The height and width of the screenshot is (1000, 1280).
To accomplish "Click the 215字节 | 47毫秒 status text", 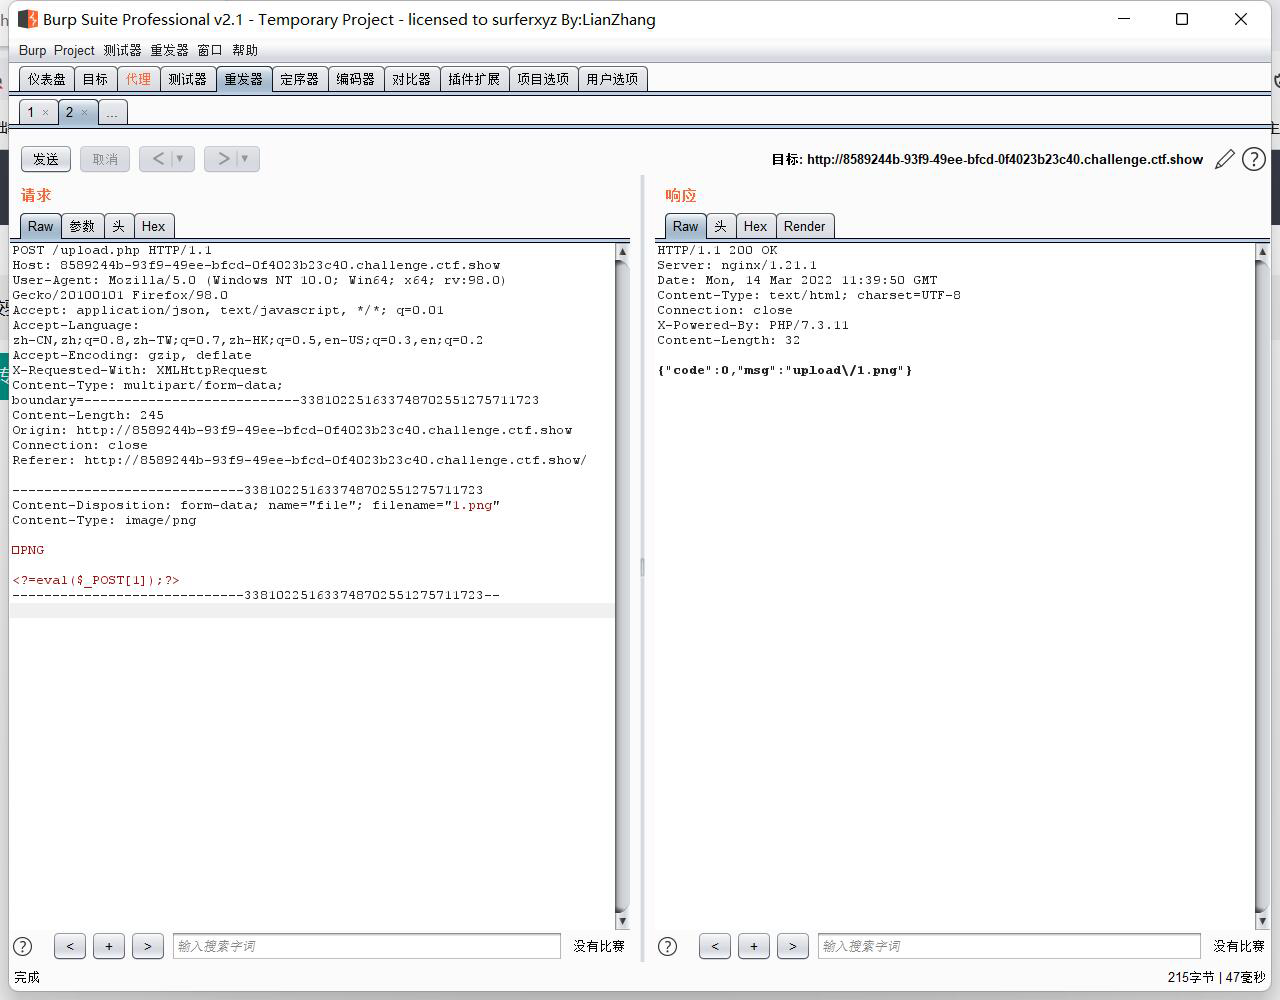I will pyautogui.click(x=1216, y=977).
